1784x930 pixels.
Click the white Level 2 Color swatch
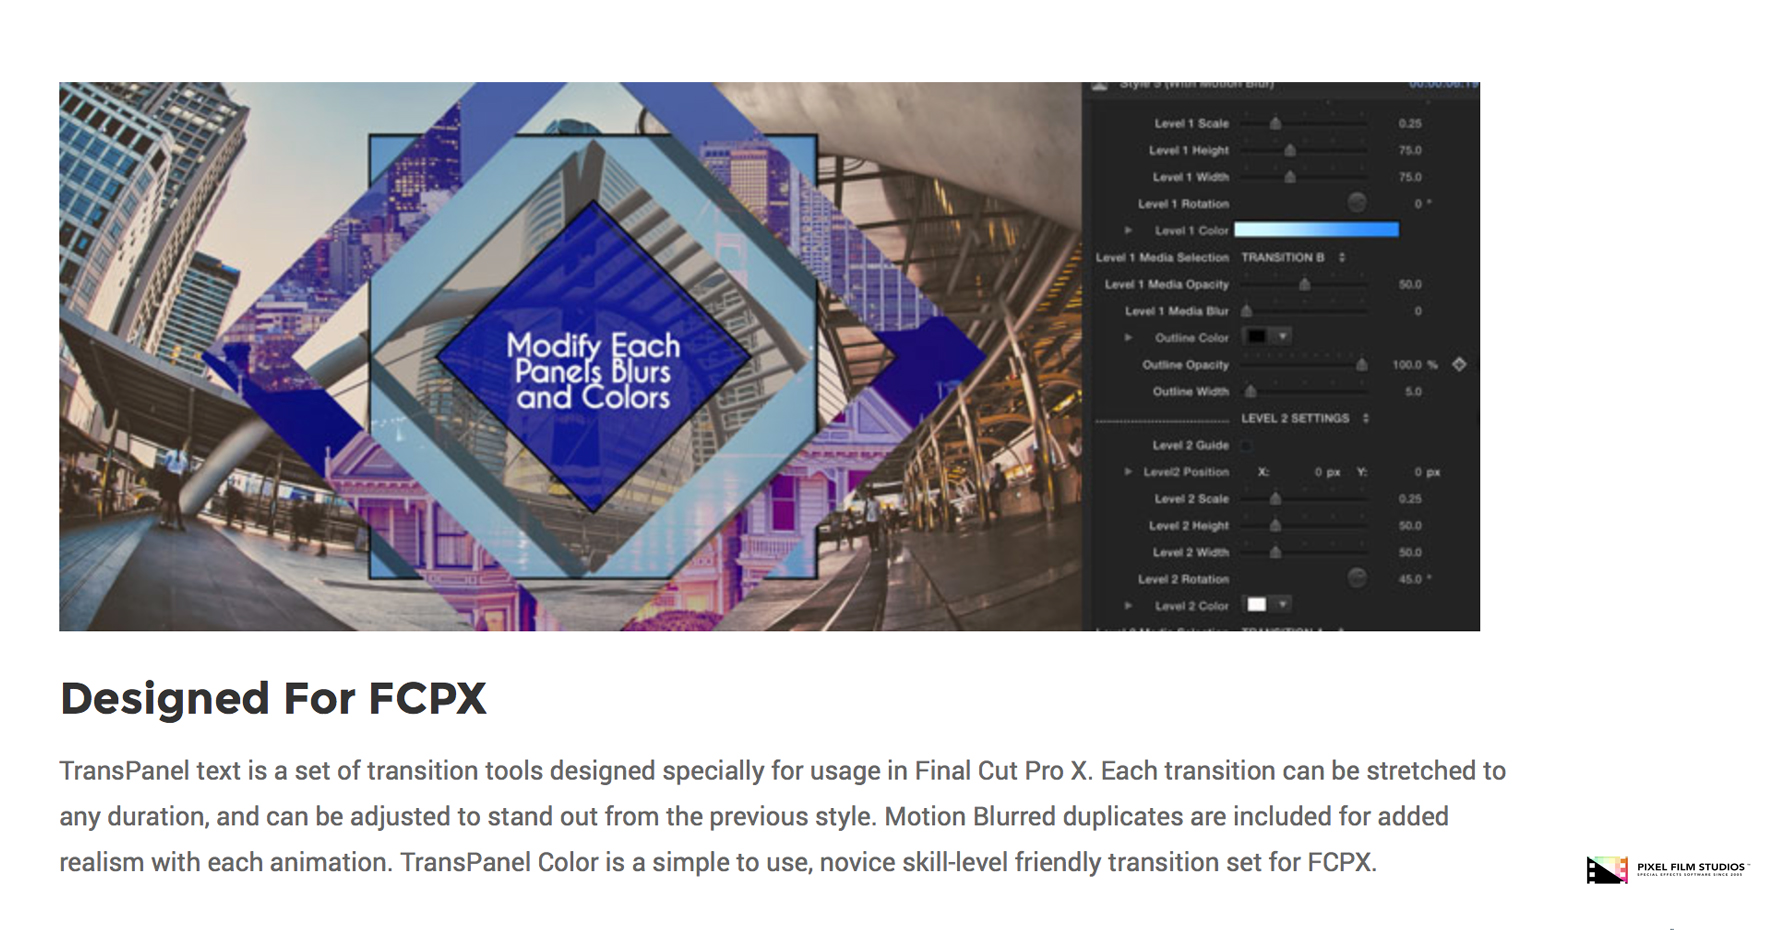click(x=1256, y=604)
